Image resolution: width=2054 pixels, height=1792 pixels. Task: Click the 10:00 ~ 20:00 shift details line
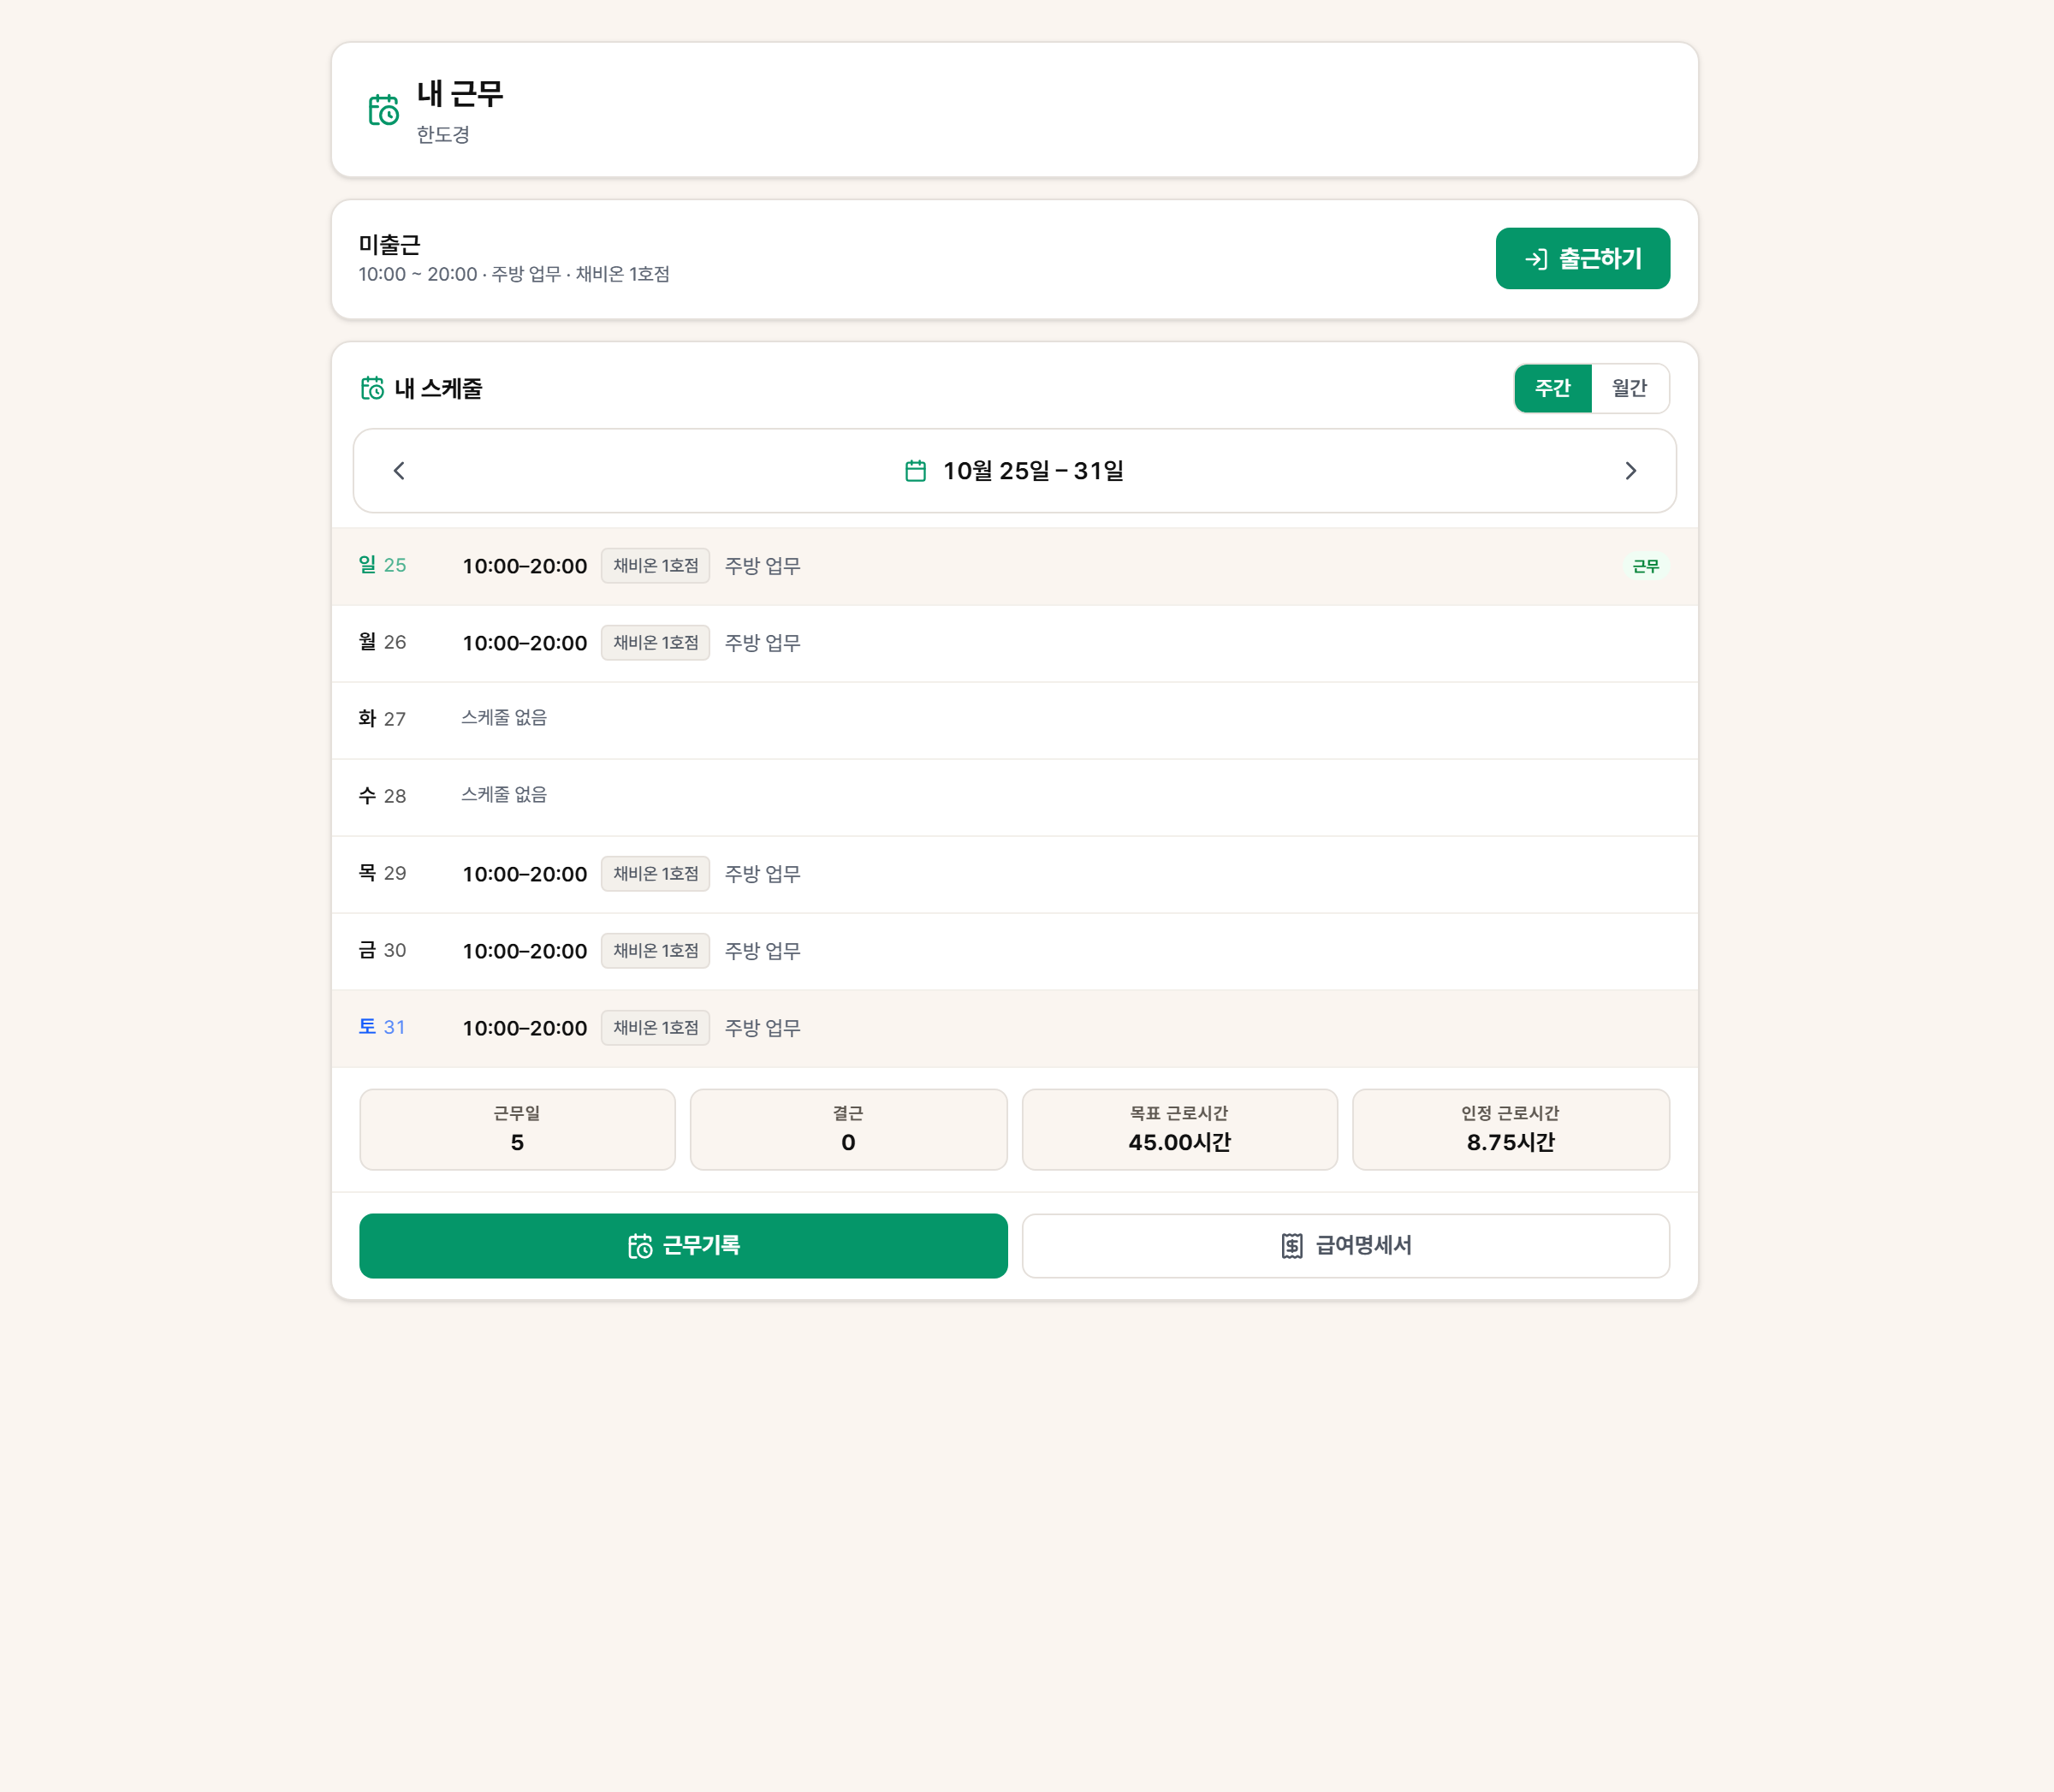514,274
